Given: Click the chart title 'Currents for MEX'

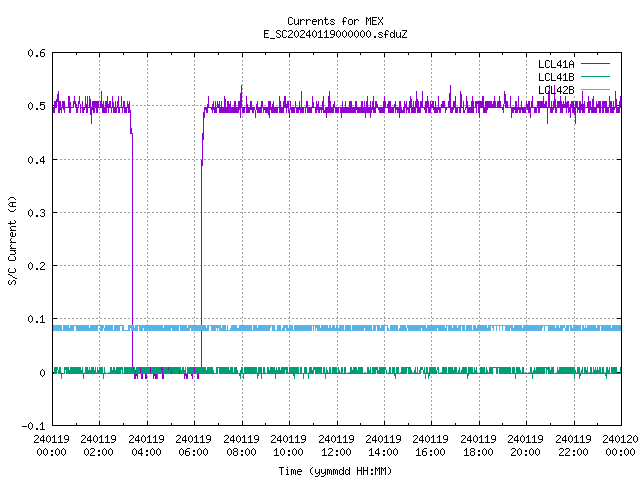Looking at the screenshot, I should point(335,21).
